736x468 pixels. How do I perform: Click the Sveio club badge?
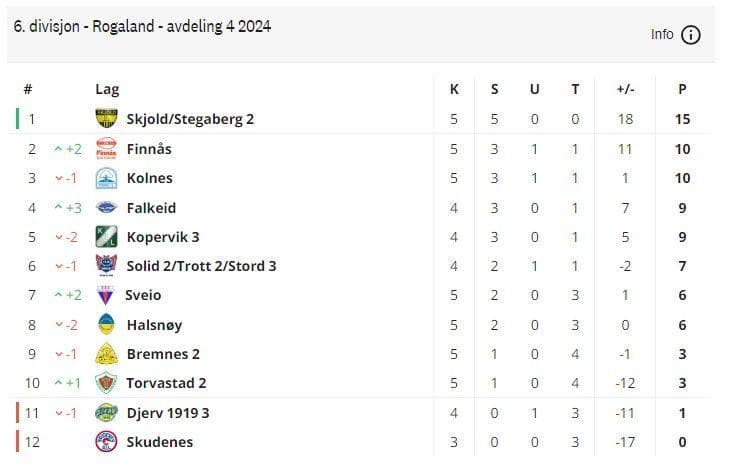pos(106,295)
